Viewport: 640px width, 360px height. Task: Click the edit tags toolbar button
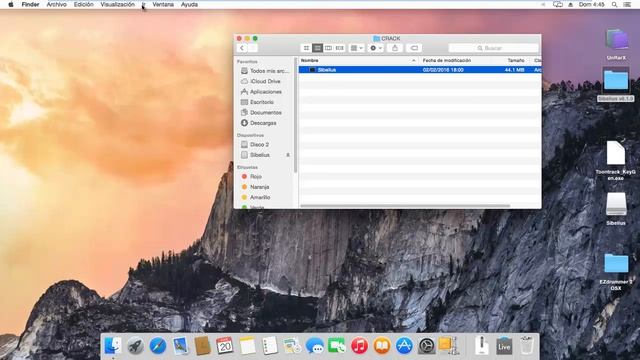[414, 48]
